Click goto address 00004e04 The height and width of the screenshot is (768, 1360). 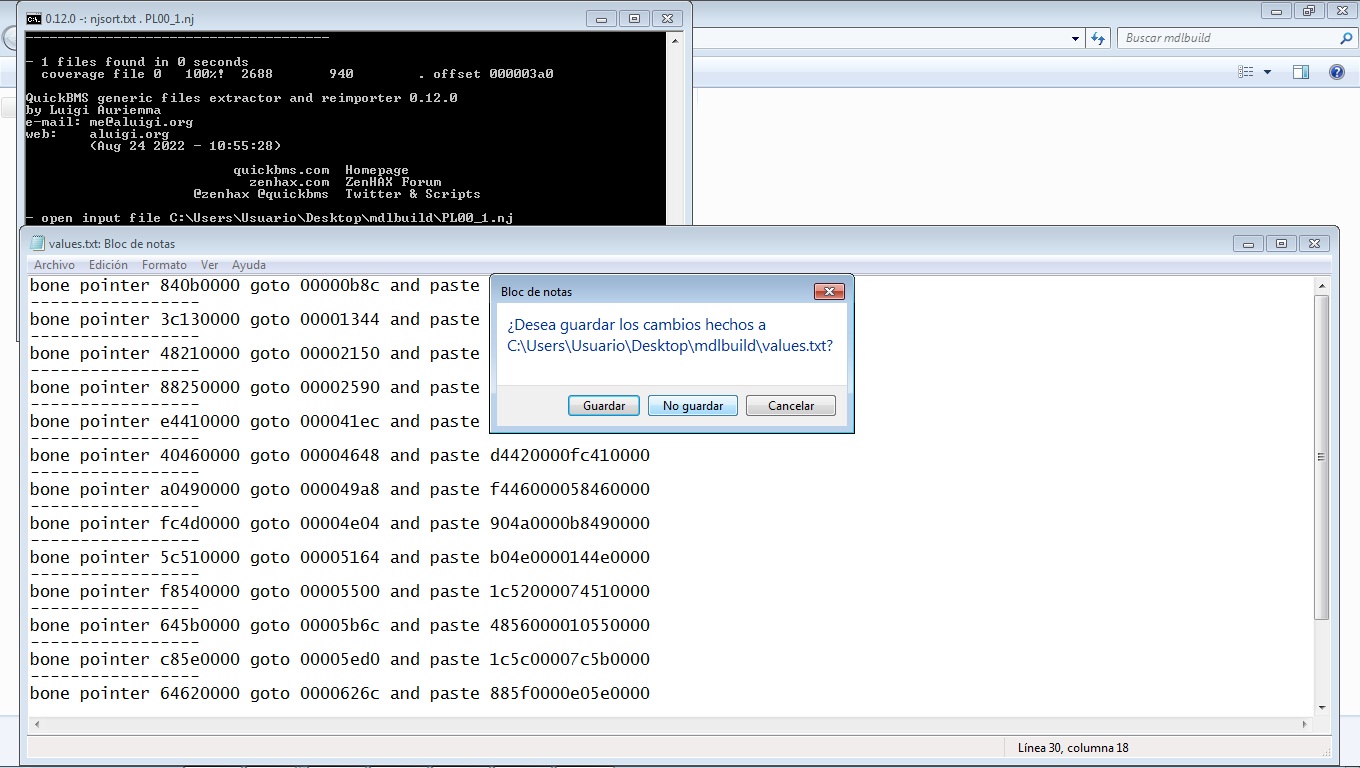[x=340, y=524]
